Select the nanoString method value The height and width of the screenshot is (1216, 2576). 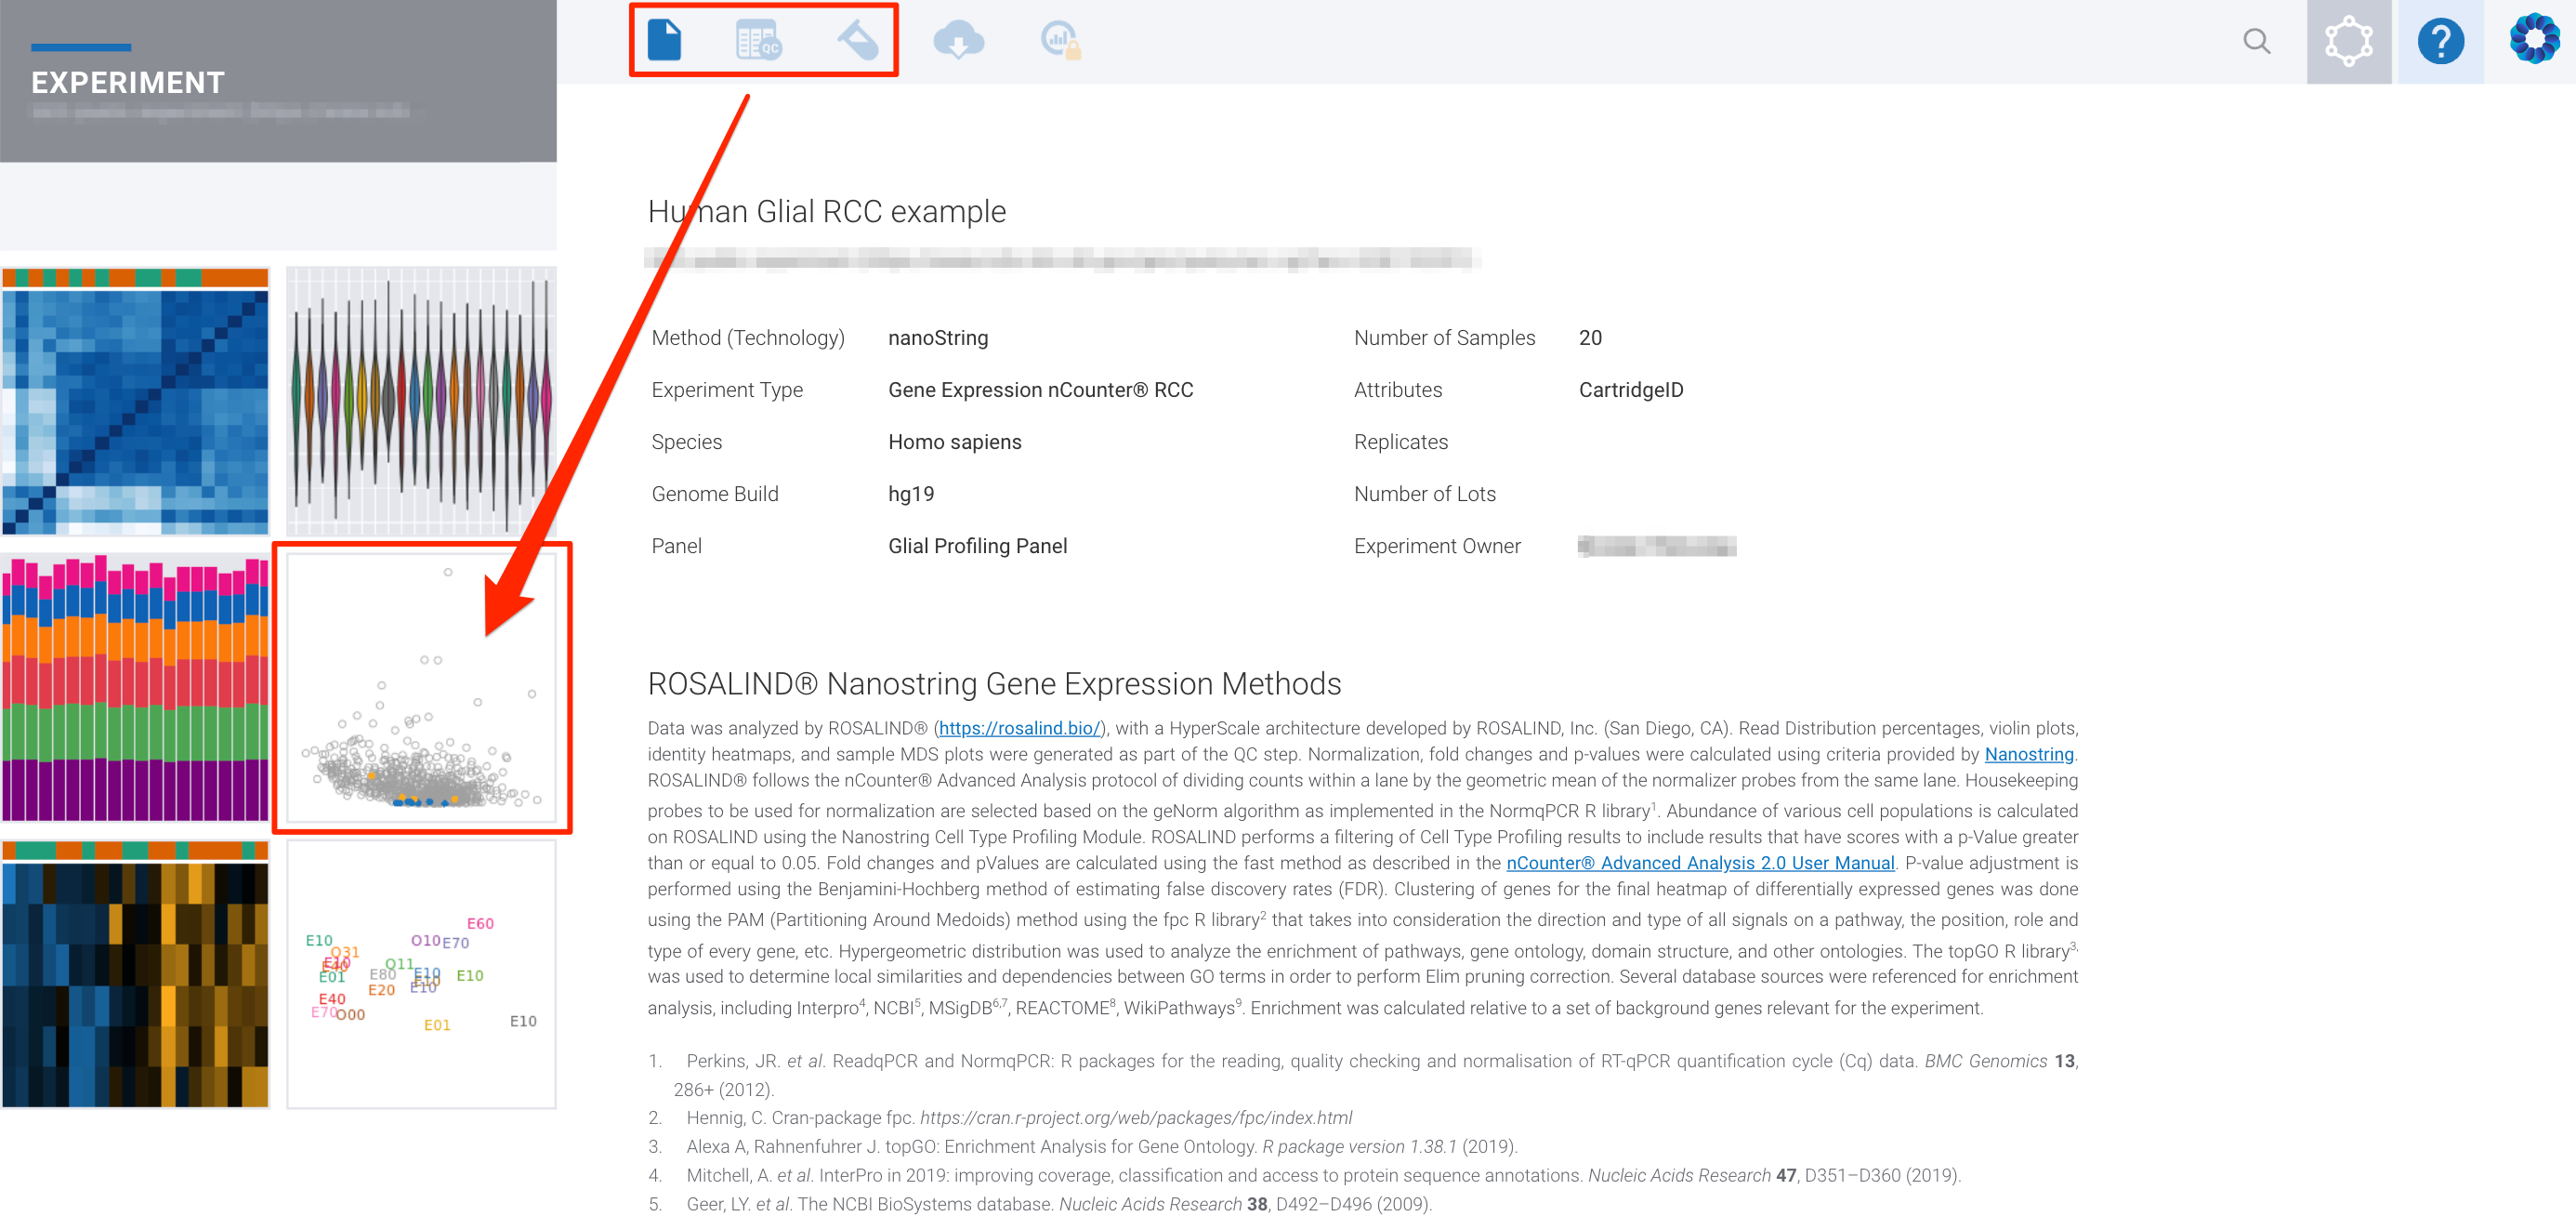(x=938, y=338)
